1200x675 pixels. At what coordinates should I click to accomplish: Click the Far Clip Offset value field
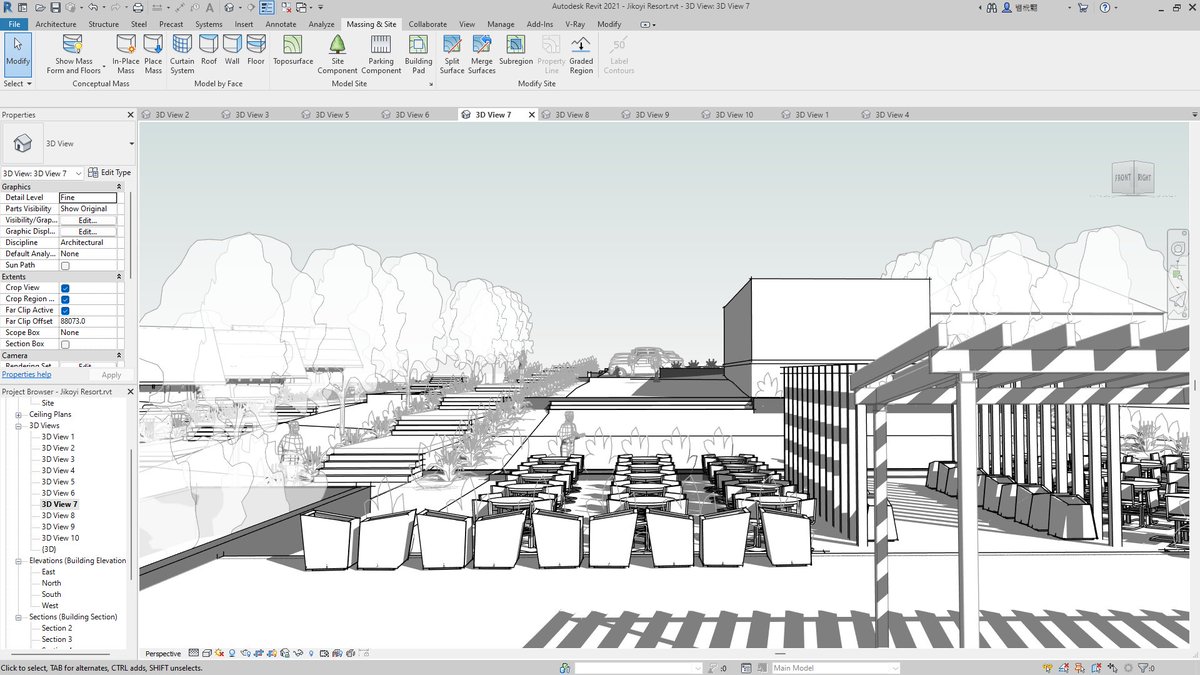point(89,320)
